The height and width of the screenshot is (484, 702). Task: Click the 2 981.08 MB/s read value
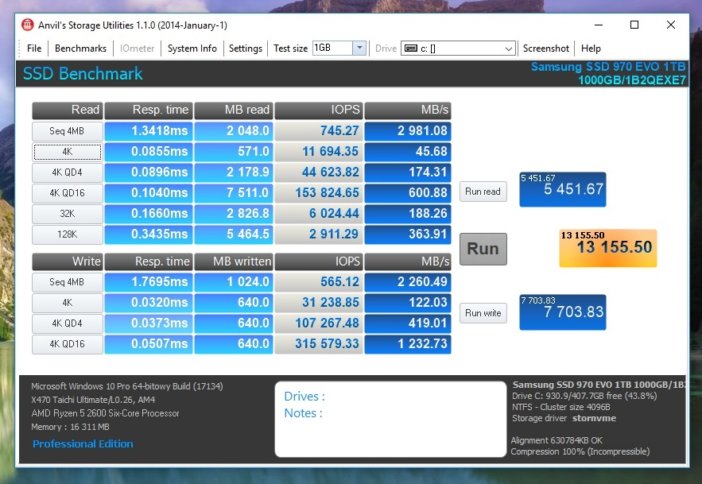click(x=408, y=131)
